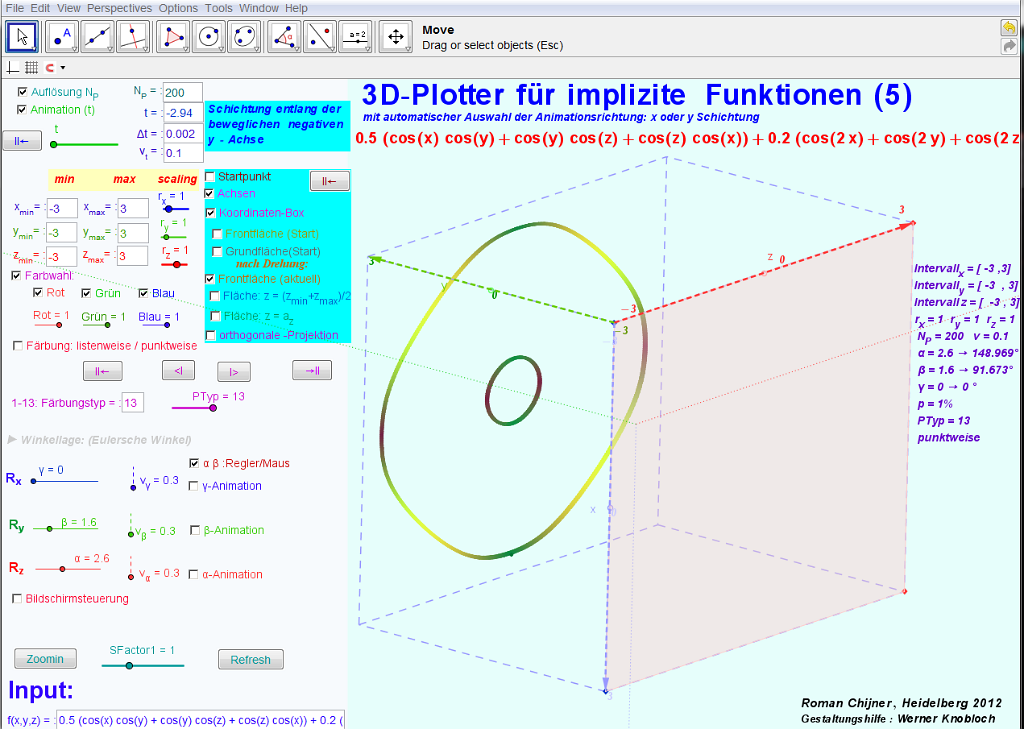Click the PTyp slider handle
1024x729 pixels.
click(212, 408)
